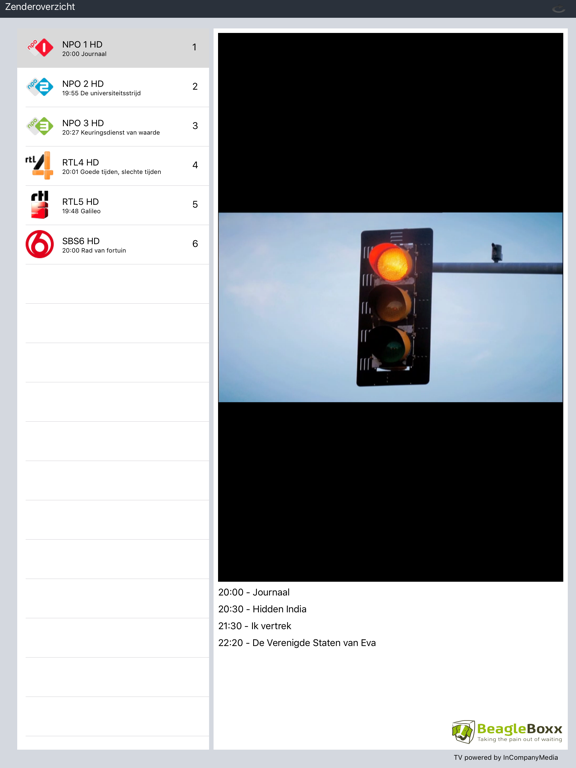576x768 pixels.
Task: Select the RTL4 HD channel name
Action: coord(80,162)
